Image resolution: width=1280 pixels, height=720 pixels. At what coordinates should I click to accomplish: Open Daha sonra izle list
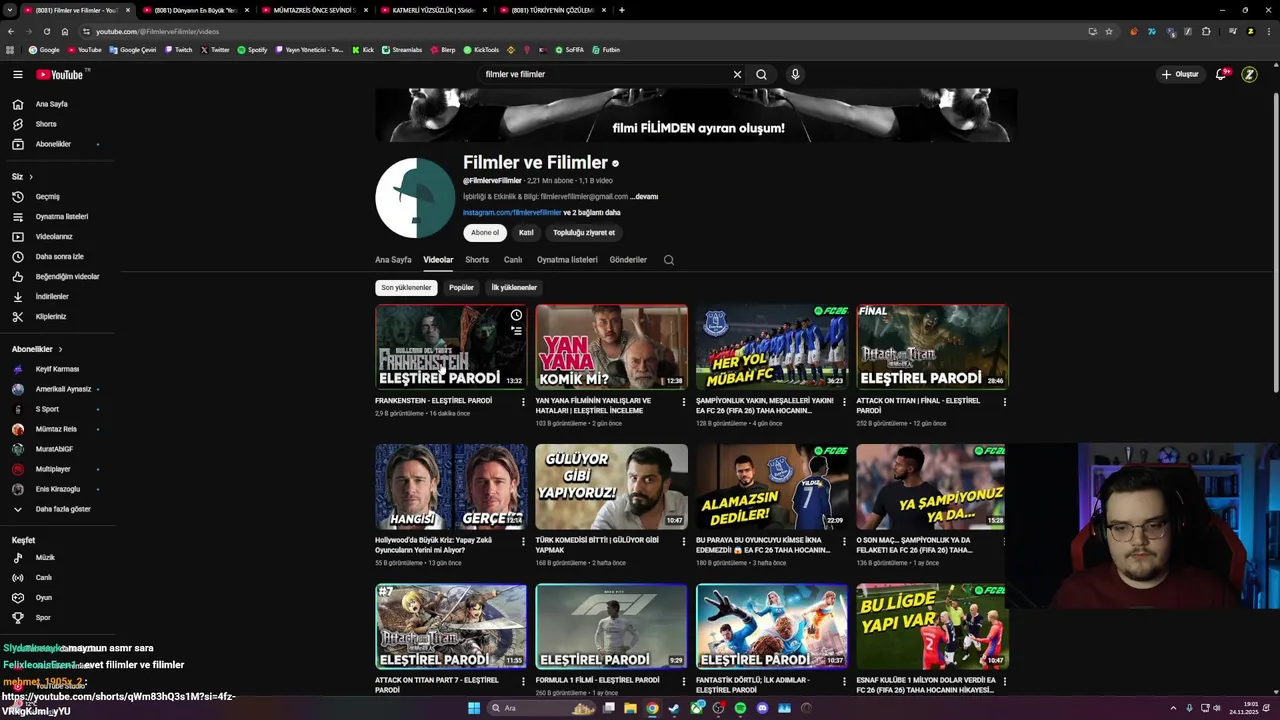pos(60,256)
